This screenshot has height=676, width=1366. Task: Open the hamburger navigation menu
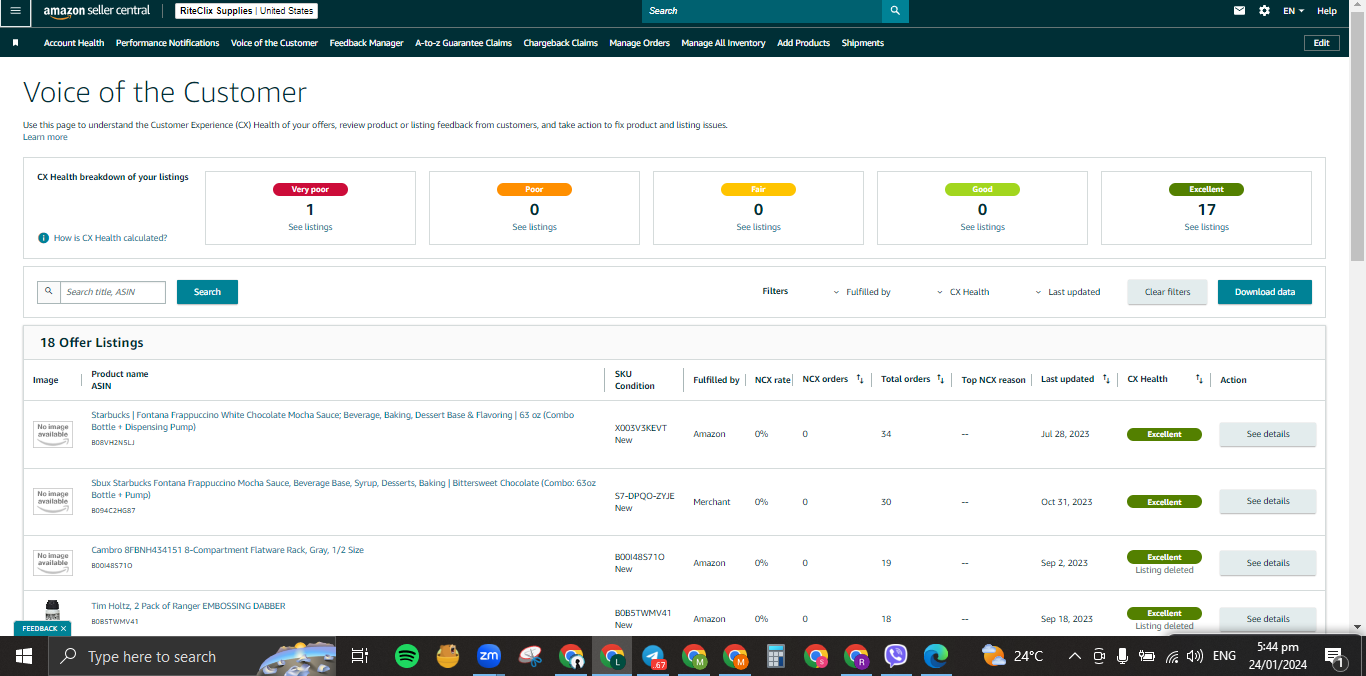coord(15,11)
